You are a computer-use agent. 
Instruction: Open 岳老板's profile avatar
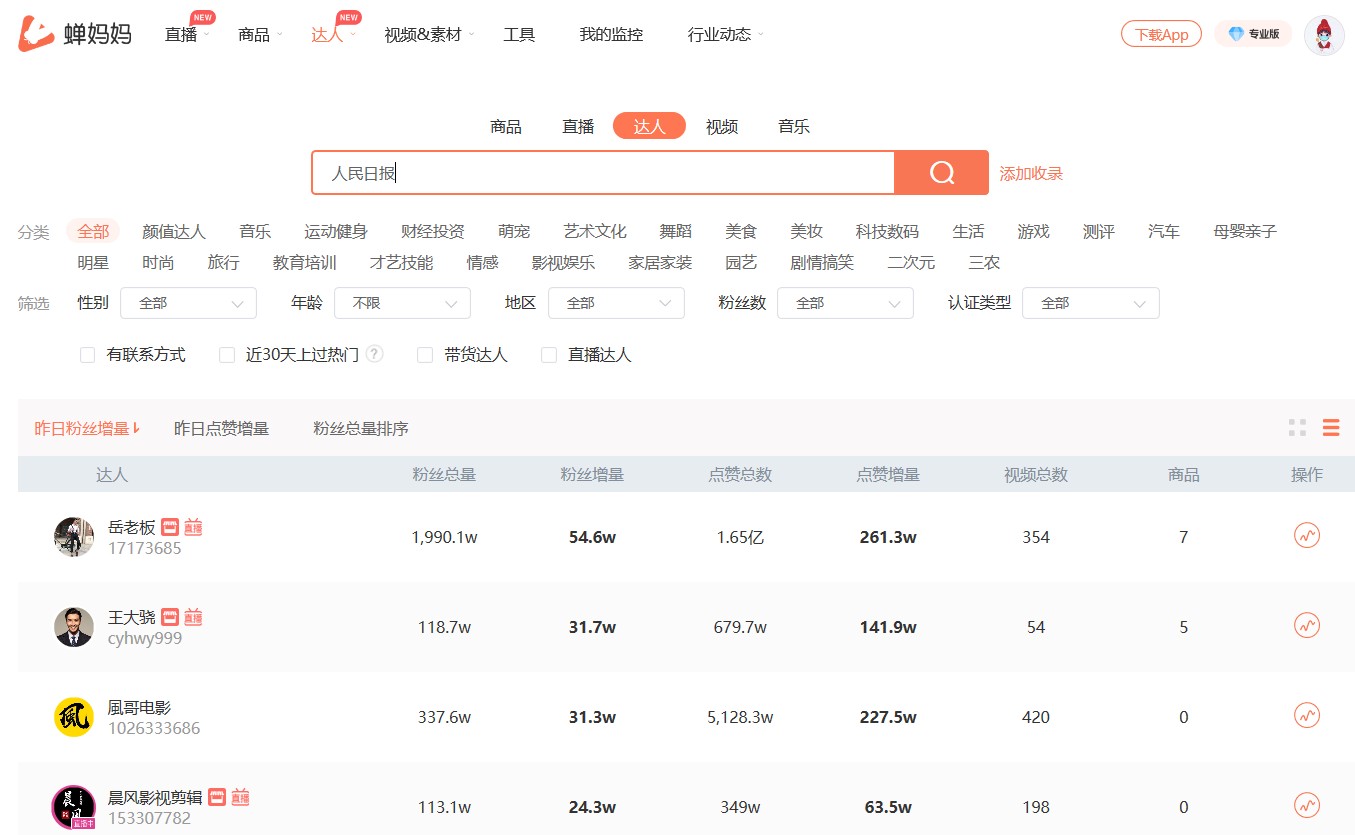point(74,537)
